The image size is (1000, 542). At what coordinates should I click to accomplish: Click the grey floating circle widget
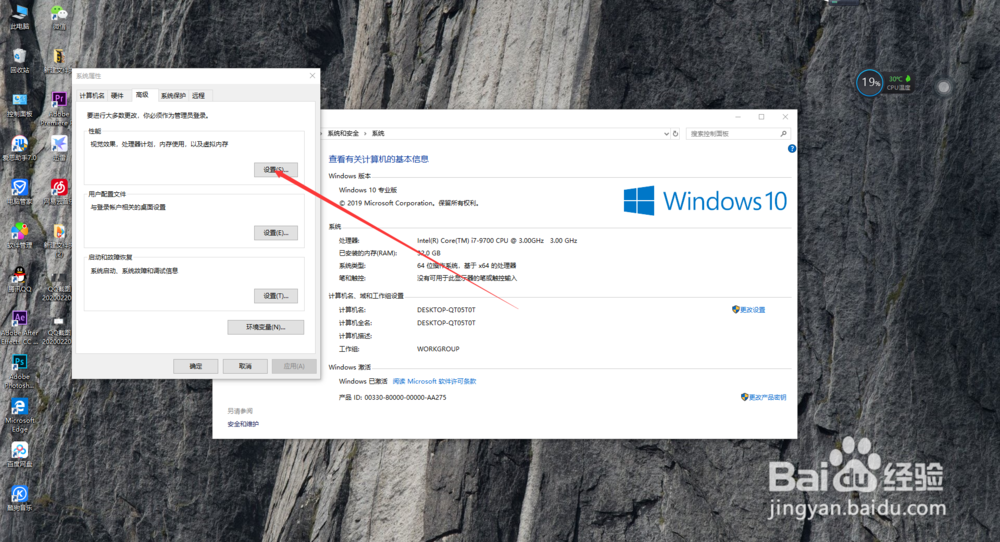pos(944,87)
